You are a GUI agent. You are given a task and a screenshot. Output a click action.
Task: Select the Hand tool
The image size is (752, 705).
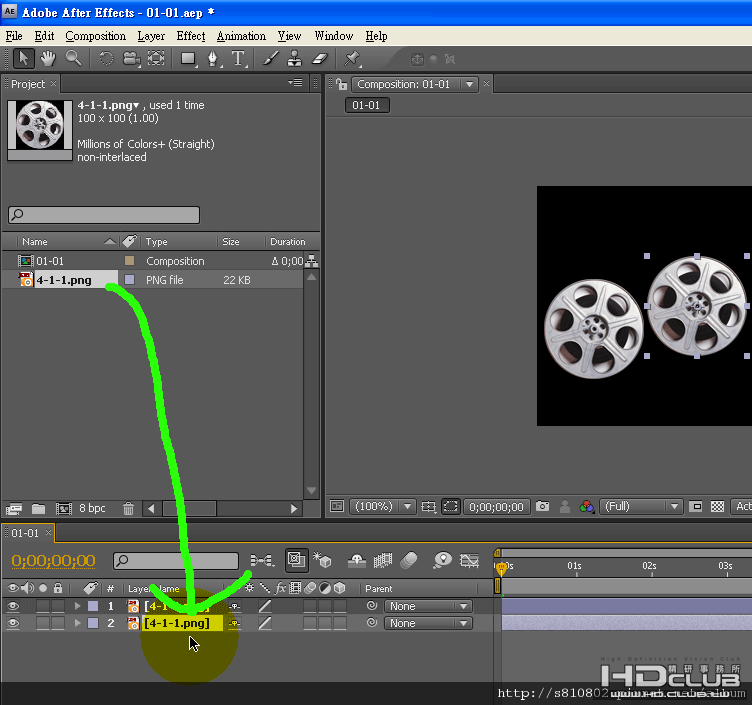point(48,59)
